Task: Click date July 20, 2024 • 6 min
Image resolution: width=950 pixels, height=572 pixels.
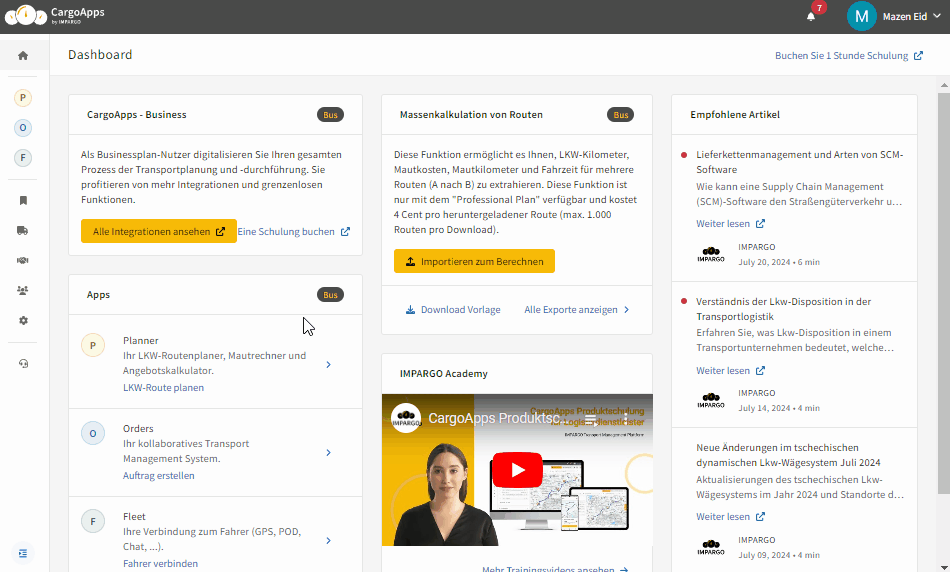Action: coord(779,262)
